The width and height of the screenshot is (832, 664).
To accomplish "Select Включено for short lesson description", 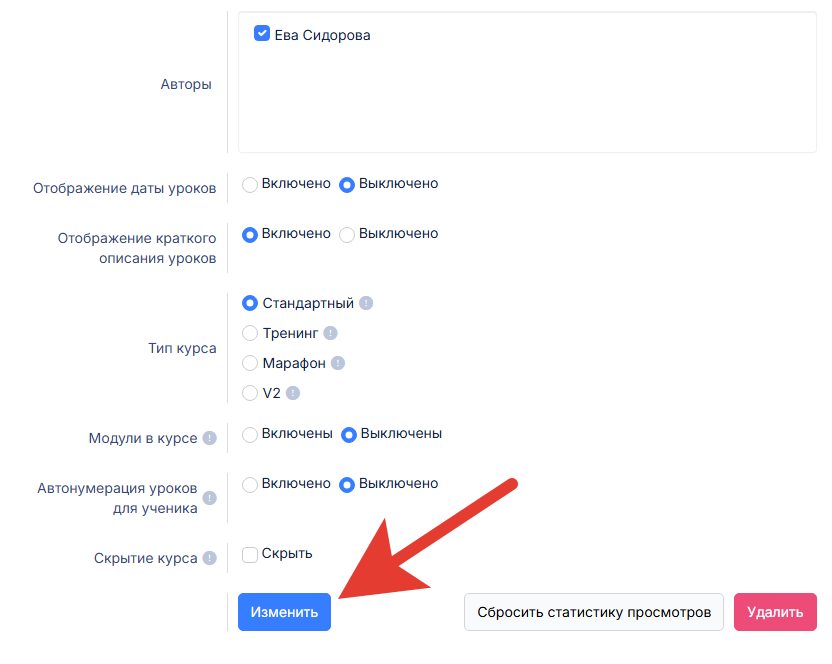I will coord(250,234).
